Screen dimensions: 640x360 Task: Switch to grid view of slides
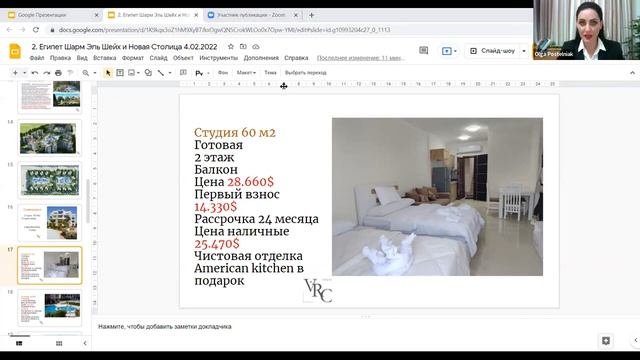[x=59, y=343]
